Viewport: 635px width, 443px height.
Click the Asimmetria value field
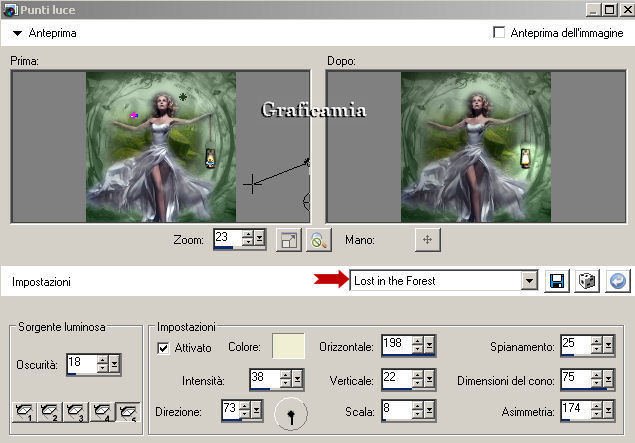click(576, 410)
